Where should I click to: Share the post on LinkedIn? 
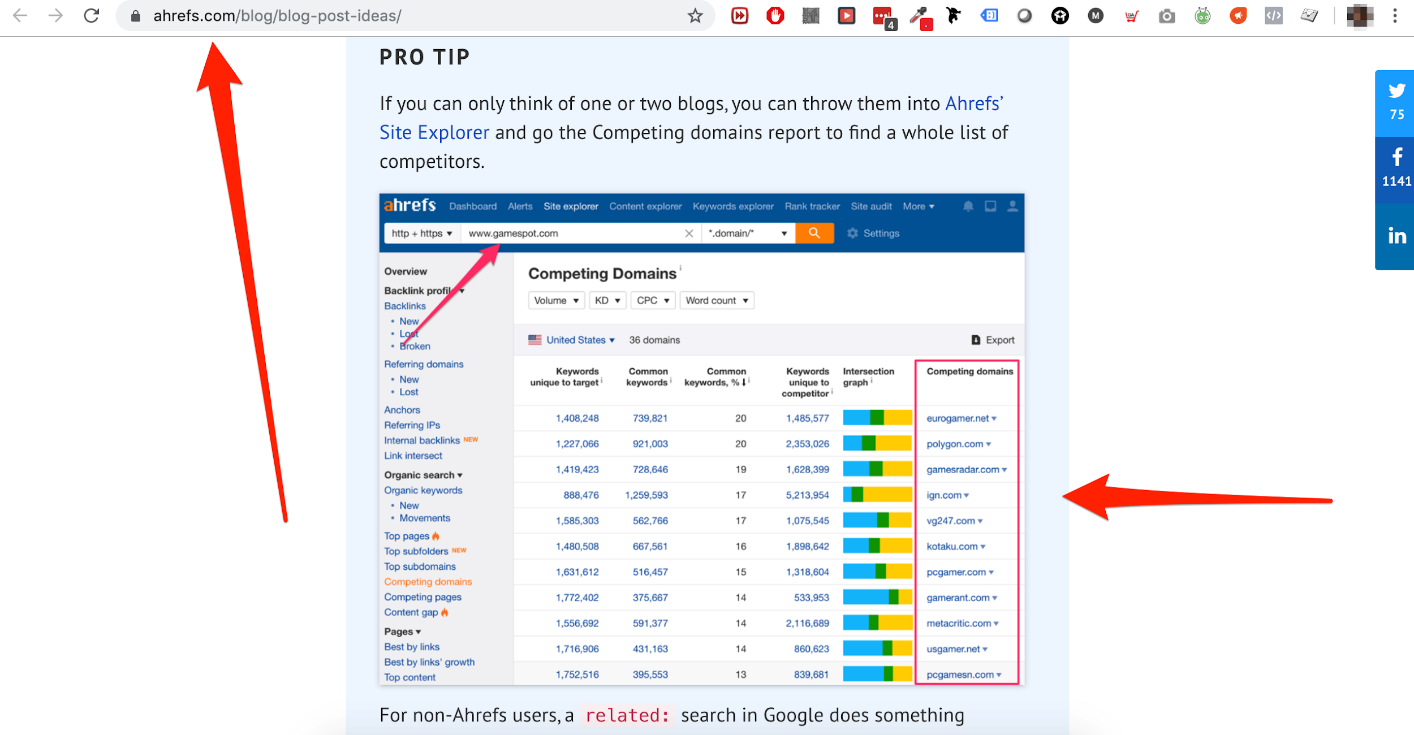[x=1396, y=236]
